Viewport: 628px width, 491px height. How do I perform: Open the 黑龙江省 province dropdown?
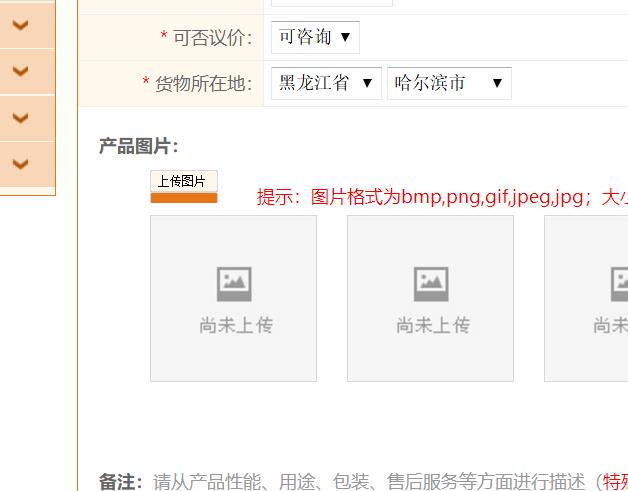(x=326, y=83)
